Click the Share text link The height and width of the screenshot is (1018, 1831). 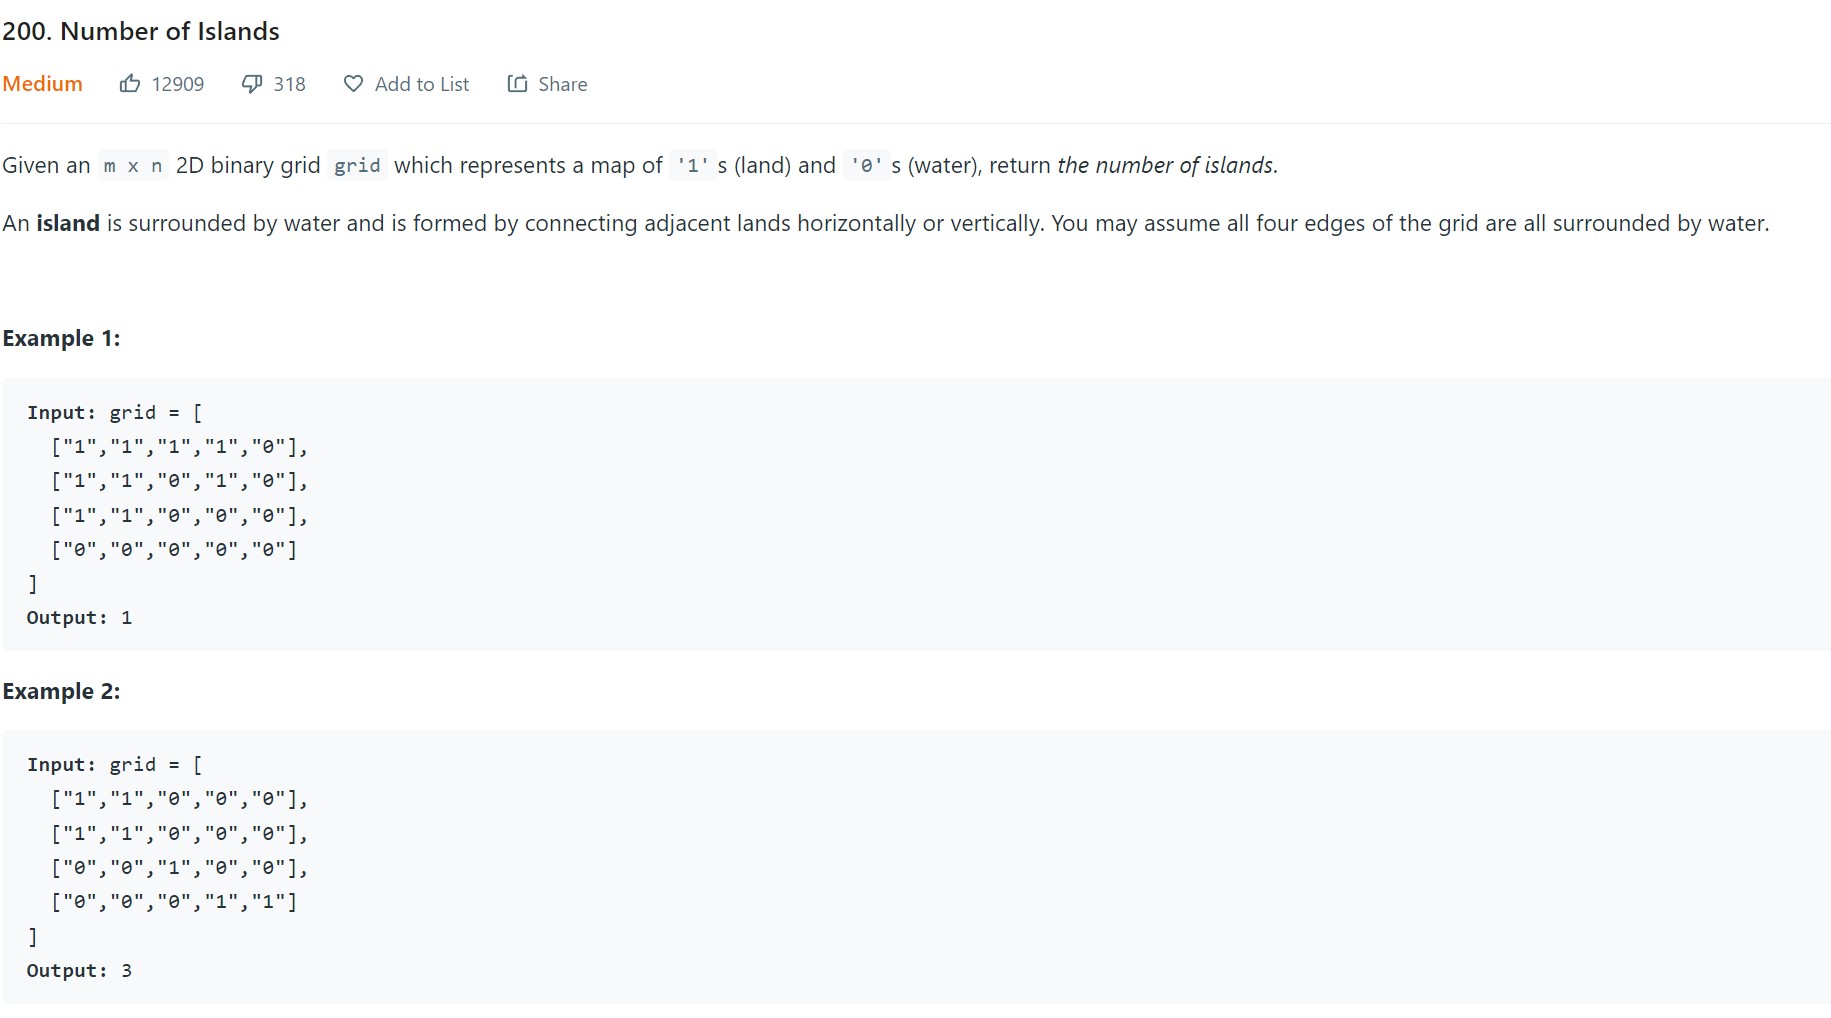562,84
